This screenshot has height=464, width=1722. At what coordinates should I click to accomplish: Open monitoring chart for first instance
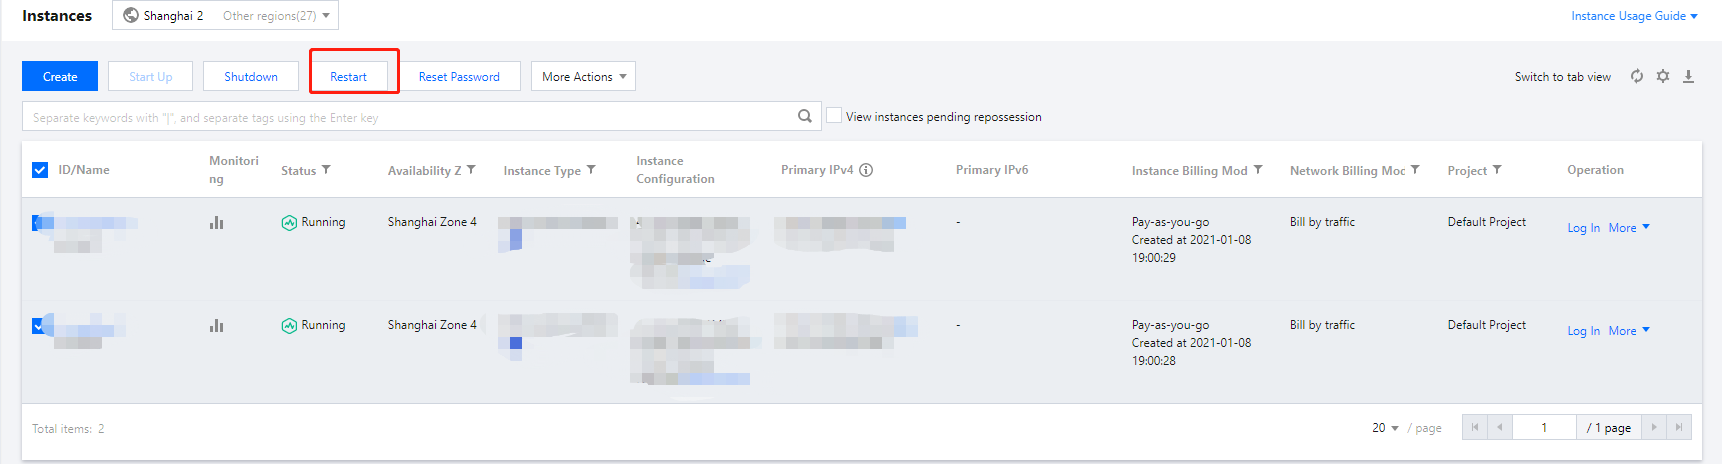point(216,223)
